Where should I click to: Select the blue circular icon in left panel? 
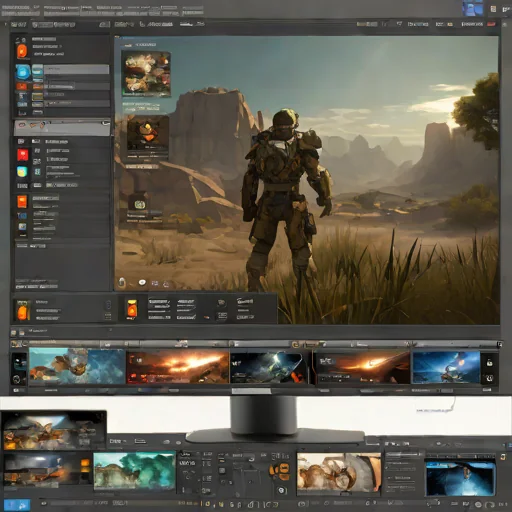click(23, 72)
